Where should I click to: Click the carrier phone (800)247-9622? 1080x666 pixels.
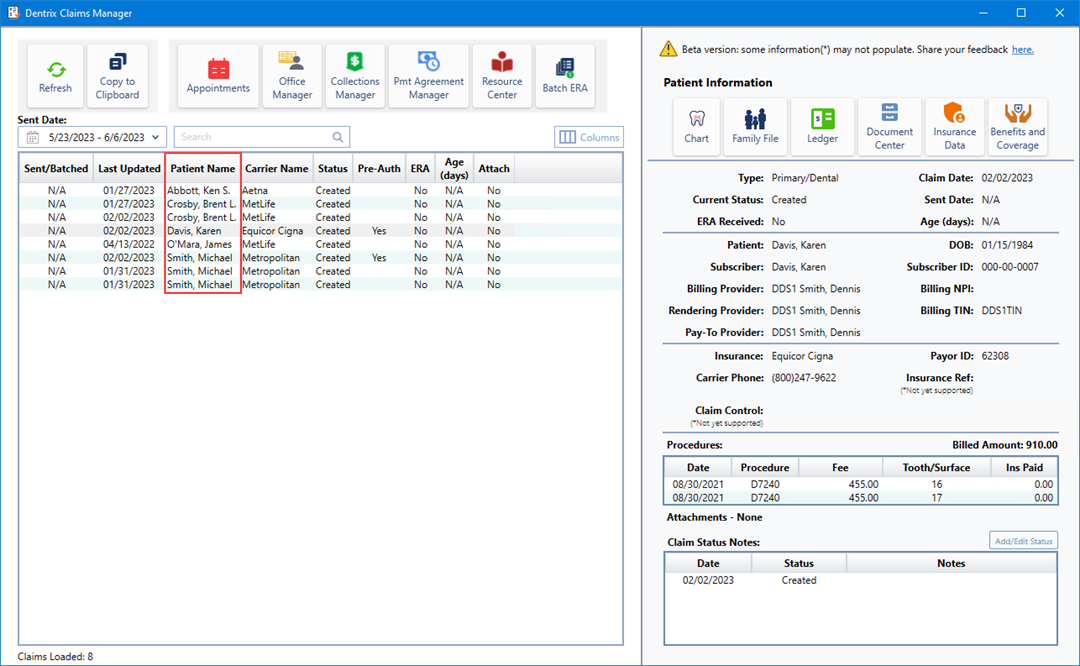pos(804,377)
